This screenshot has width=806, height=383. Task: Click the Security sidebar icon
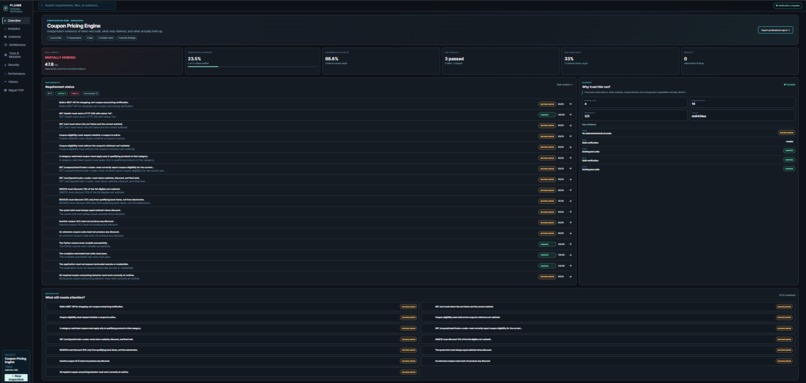tap(5, 65)
